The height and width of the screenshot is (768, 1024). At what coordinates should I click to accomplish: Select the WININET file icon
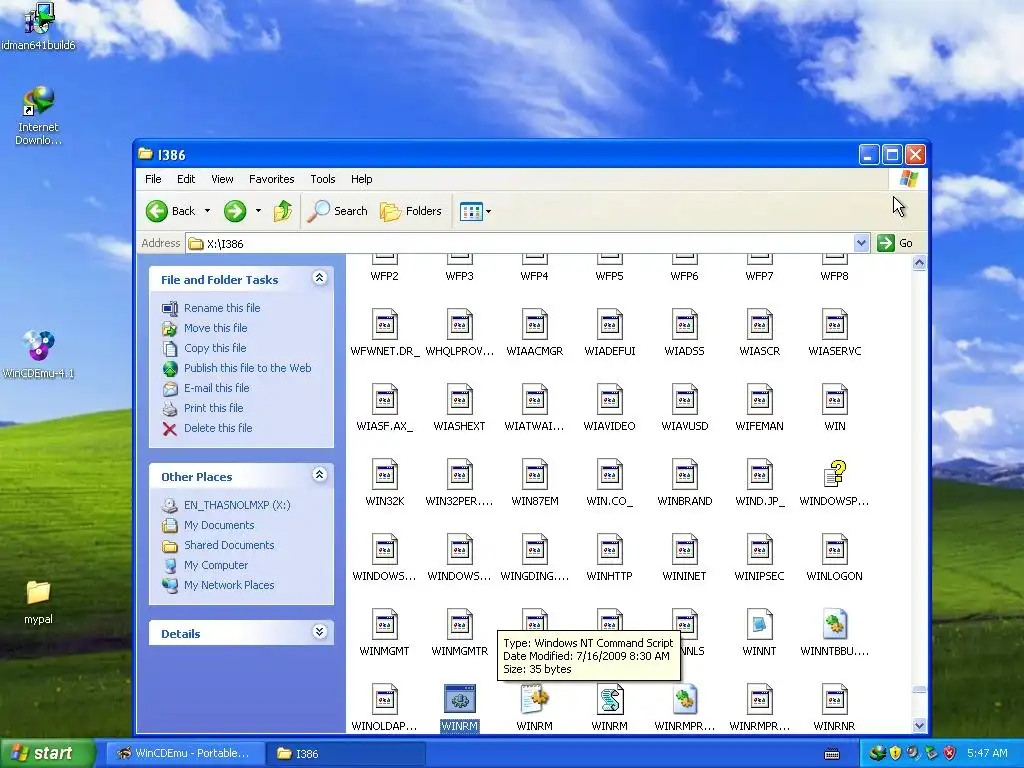pyautogui.click(x=684, y=550)
